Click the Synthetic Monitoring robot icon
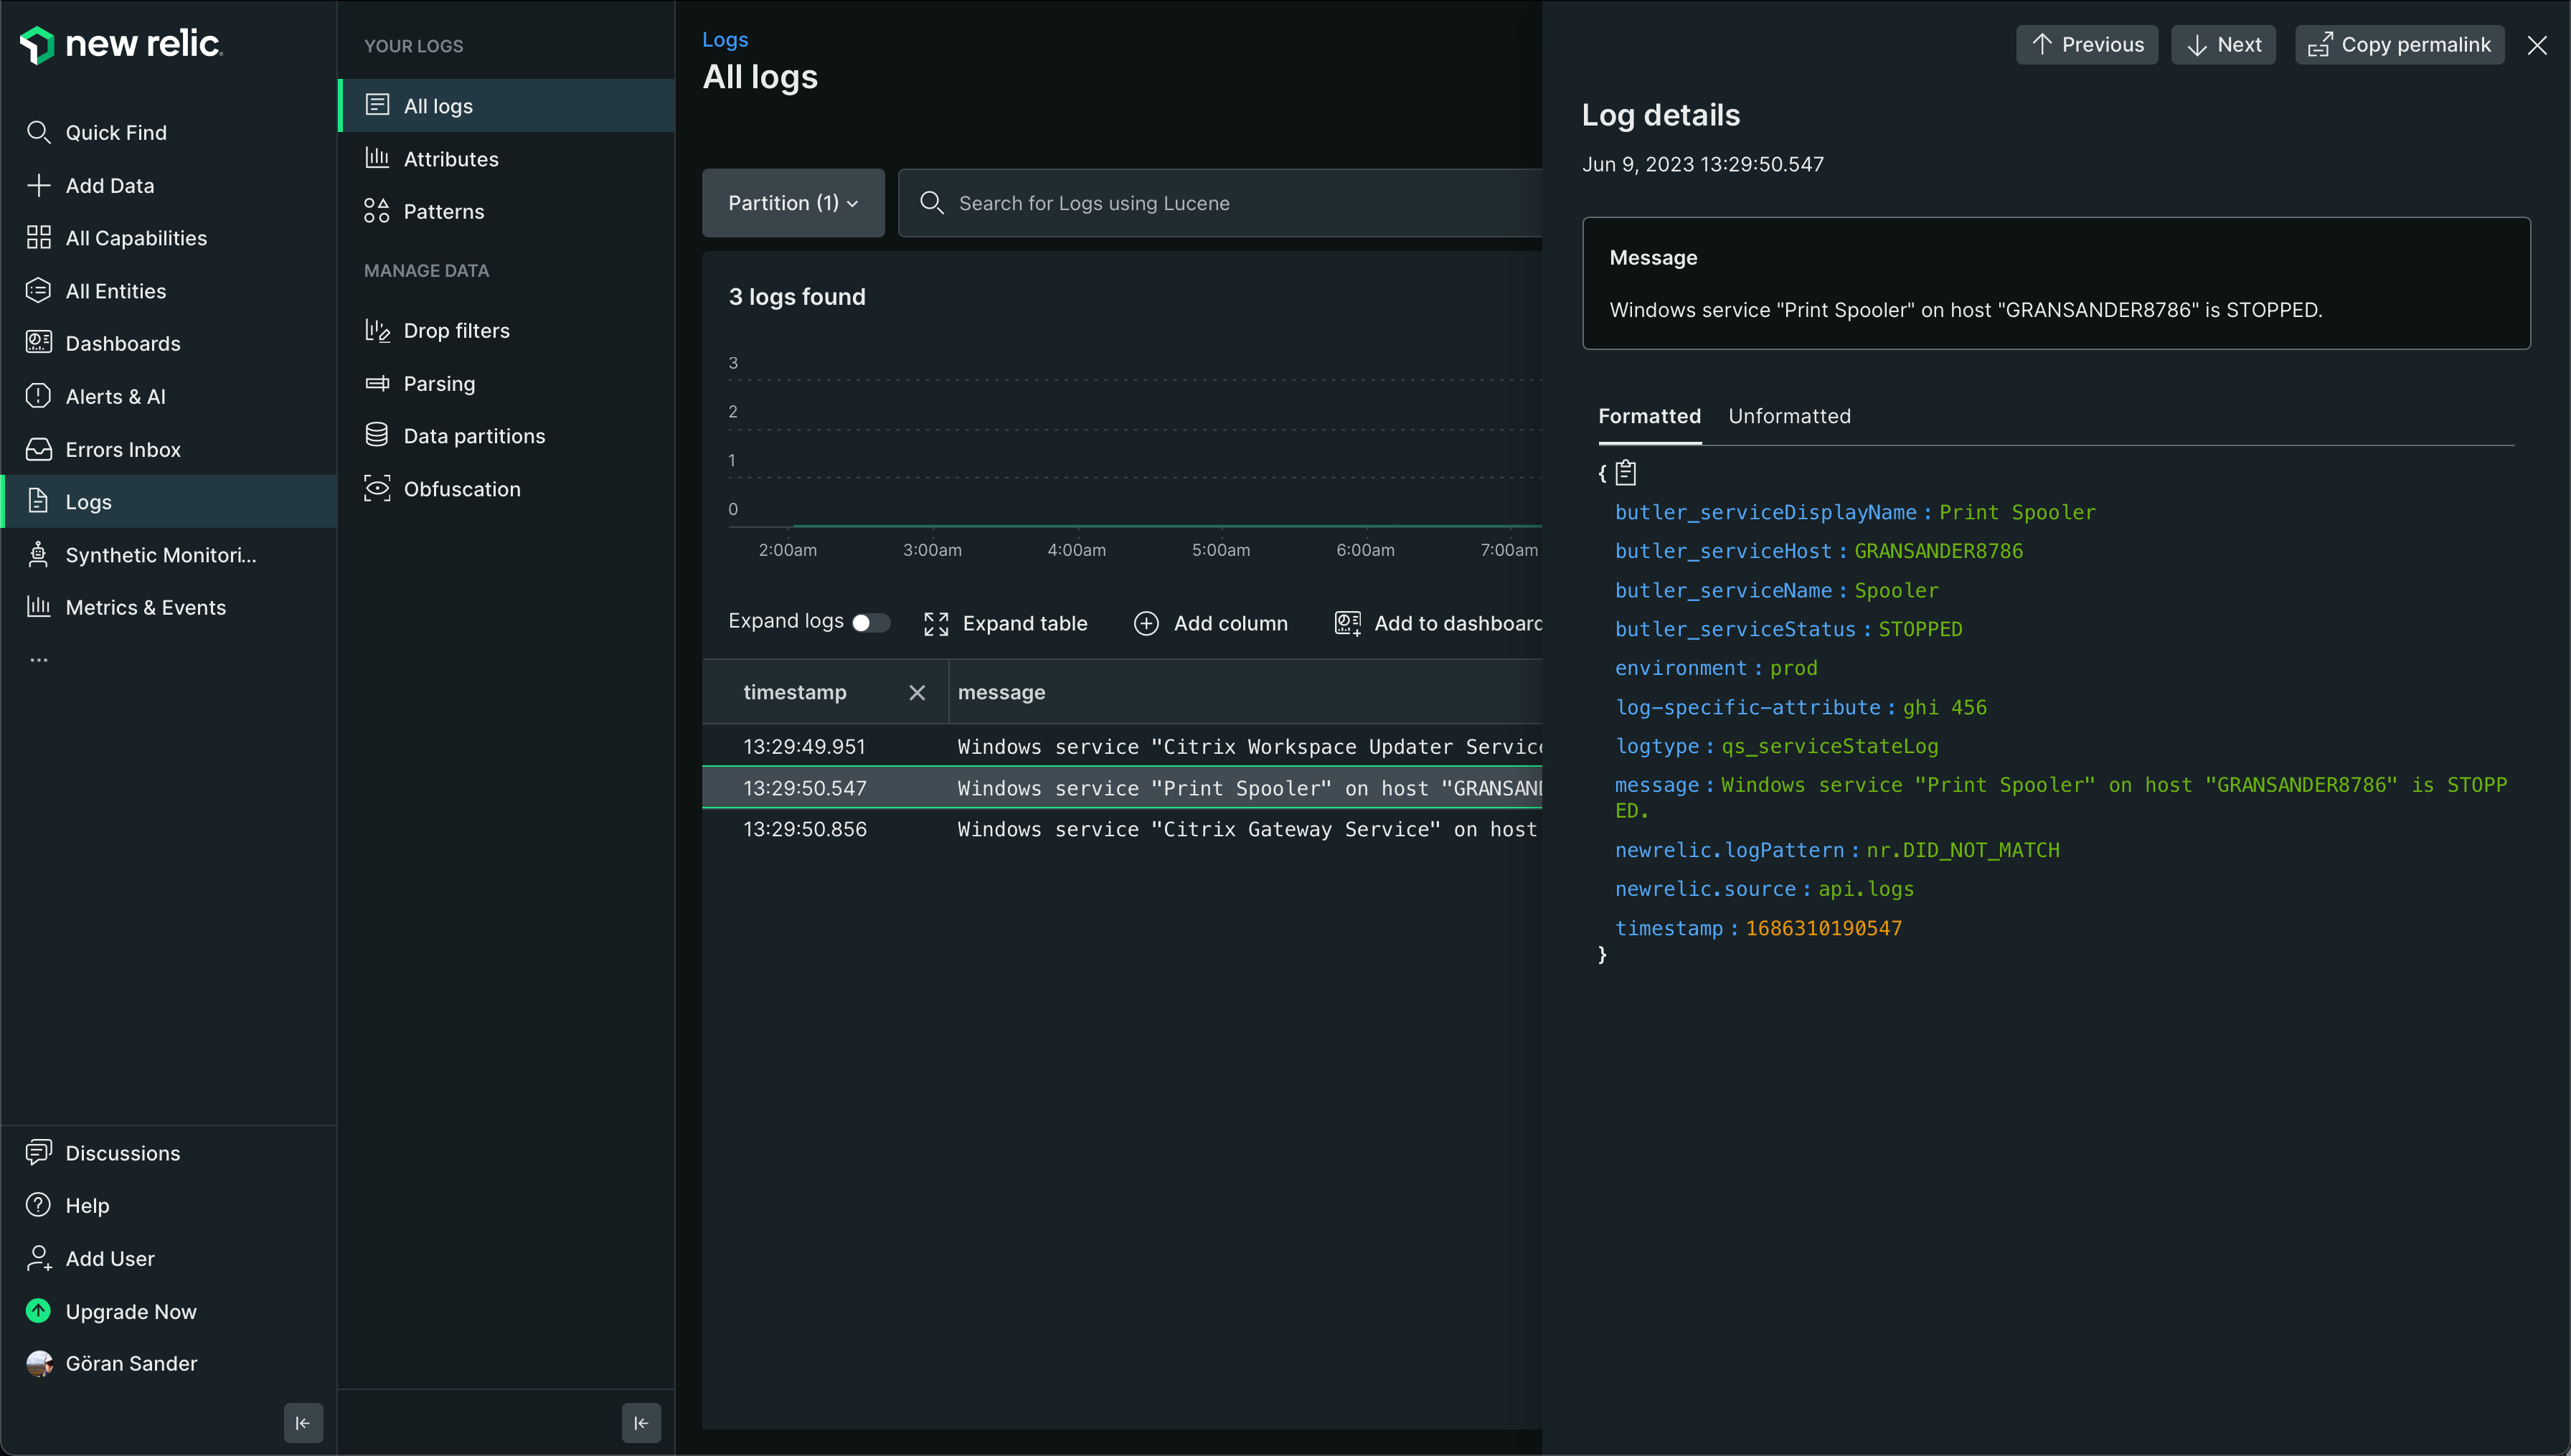This screenshot has width=2571, height=1456. tap(38, 555)
